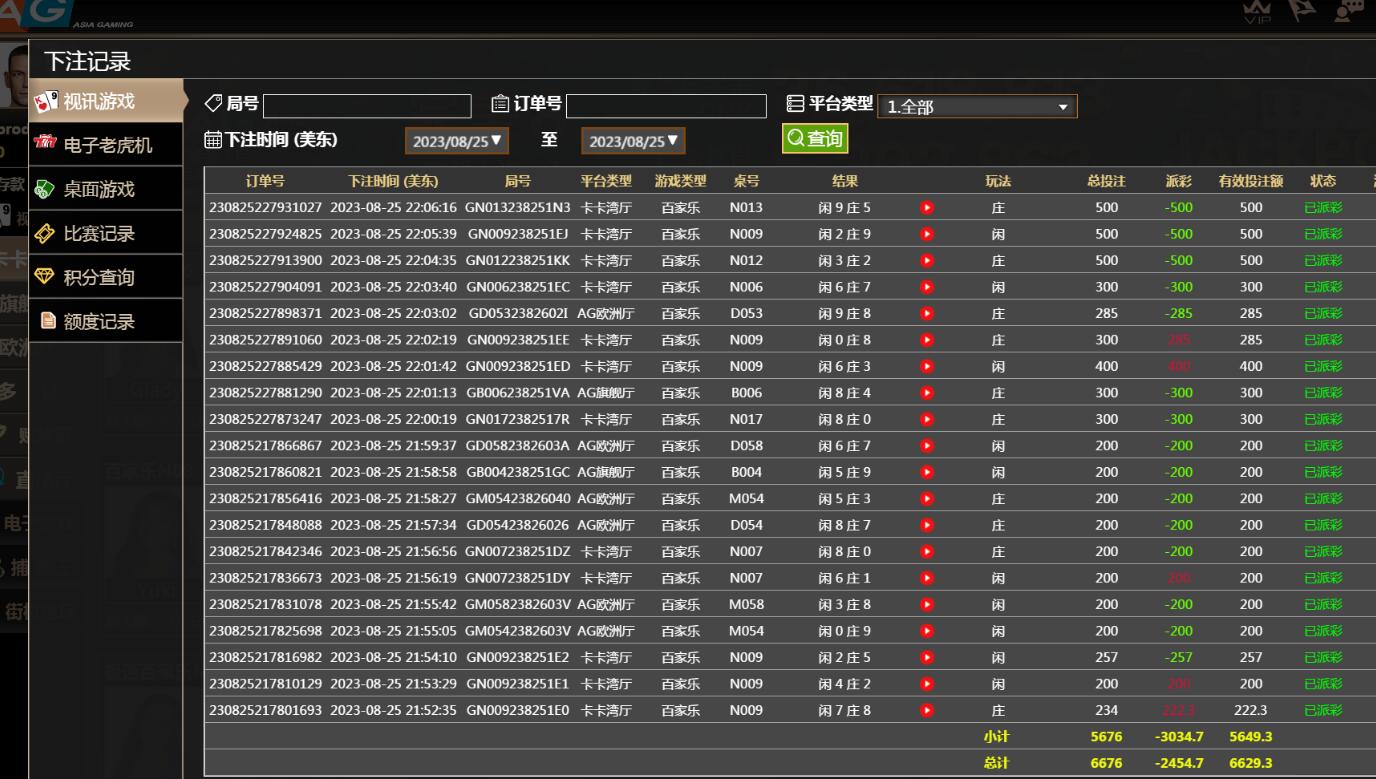
Task: Open the start date picker dropdown
Action: pos(458,141)
